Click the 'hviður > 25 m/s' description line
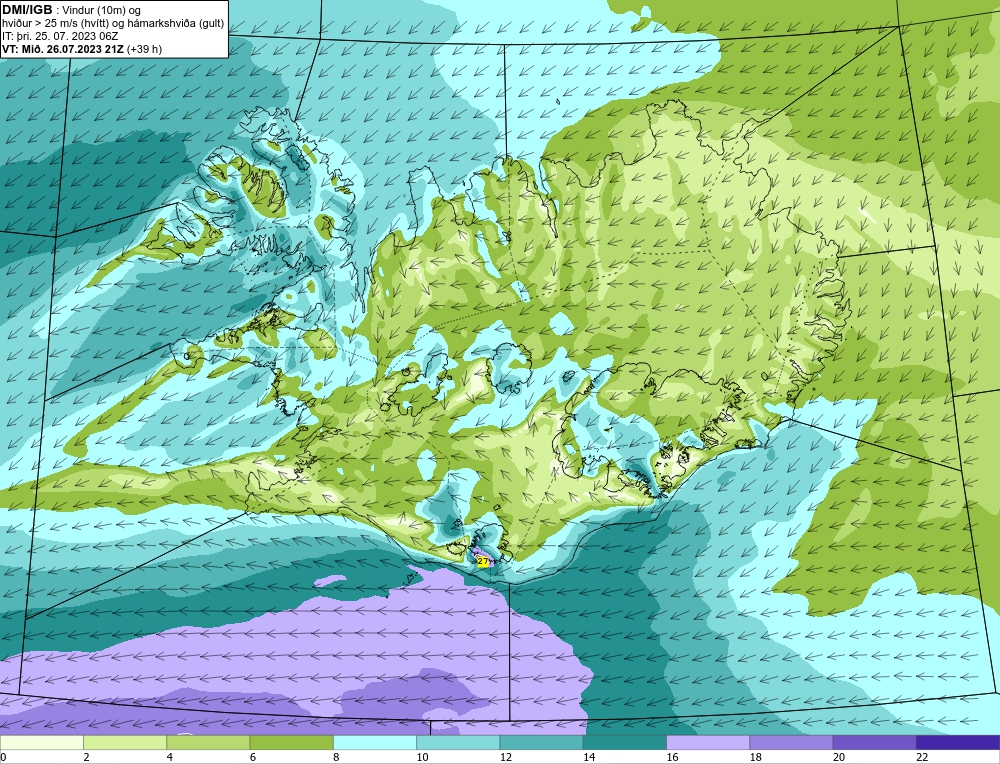 click(113, 24)
